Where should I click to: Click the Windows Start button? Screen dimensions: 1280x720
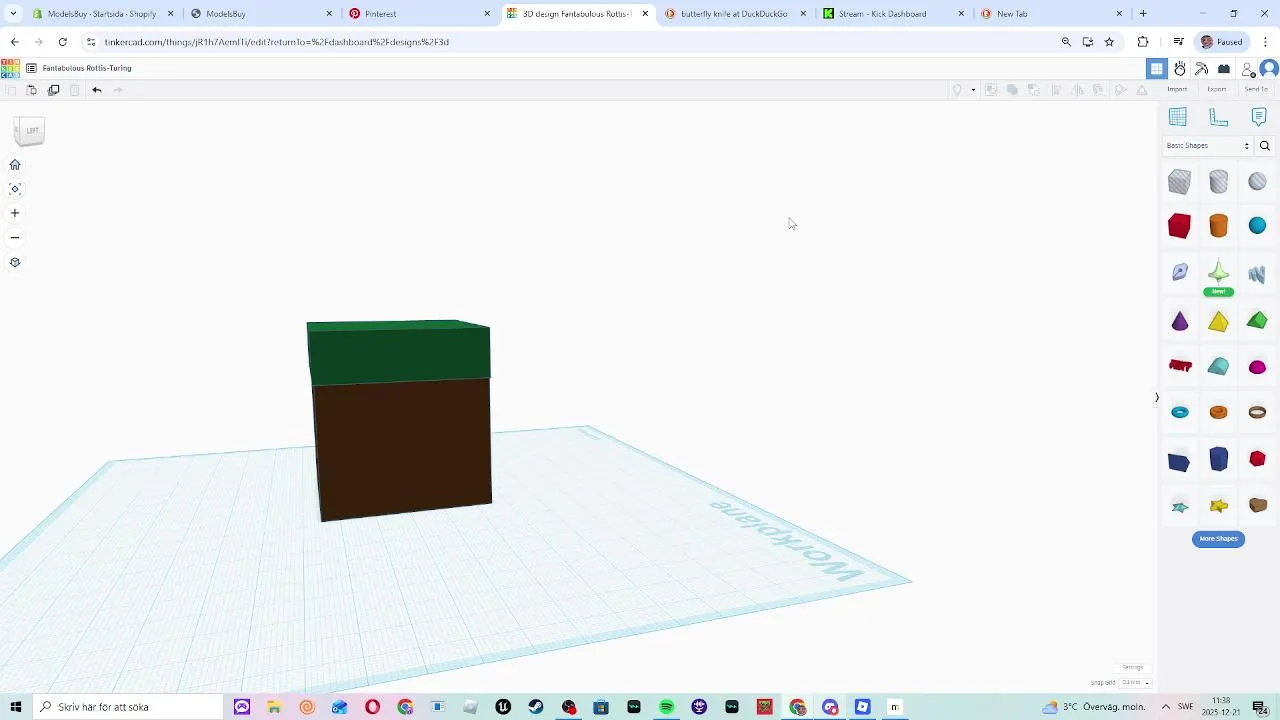15,707
